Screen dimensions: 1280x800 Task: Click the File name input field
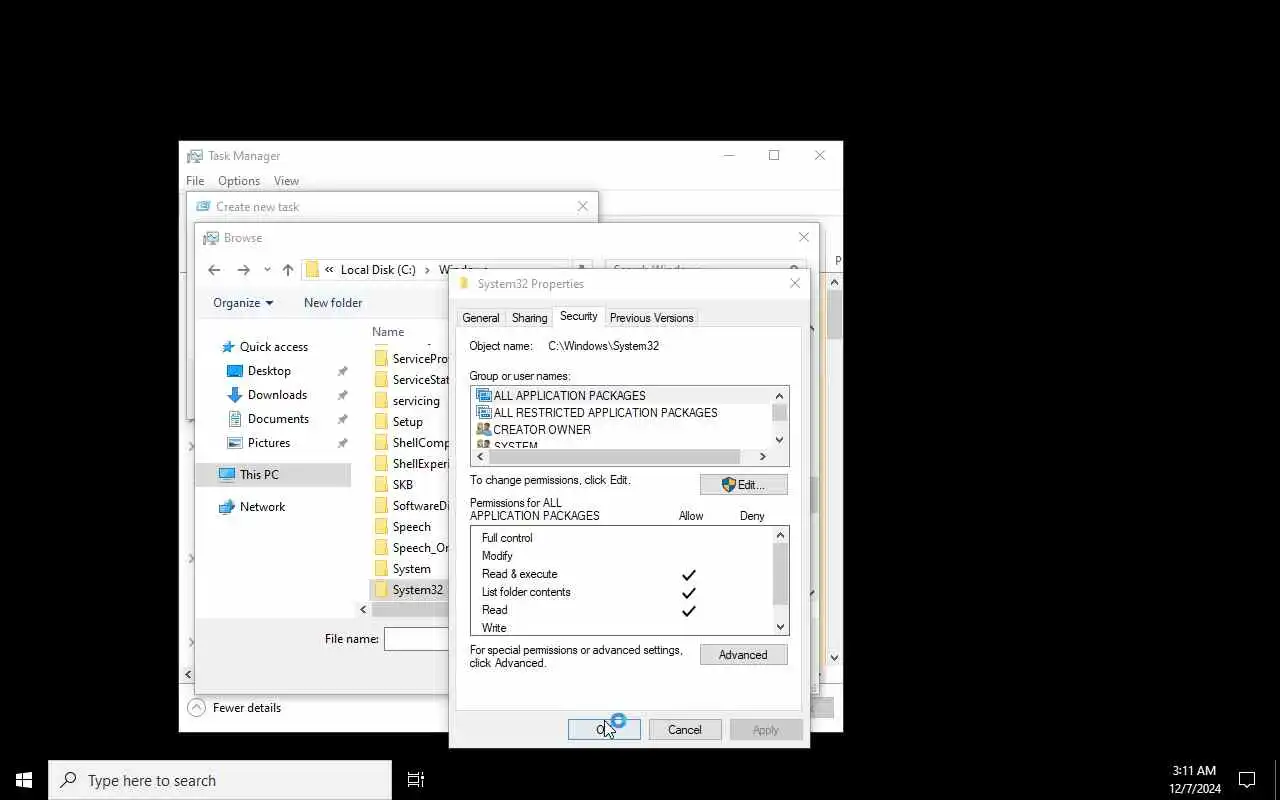416,639
